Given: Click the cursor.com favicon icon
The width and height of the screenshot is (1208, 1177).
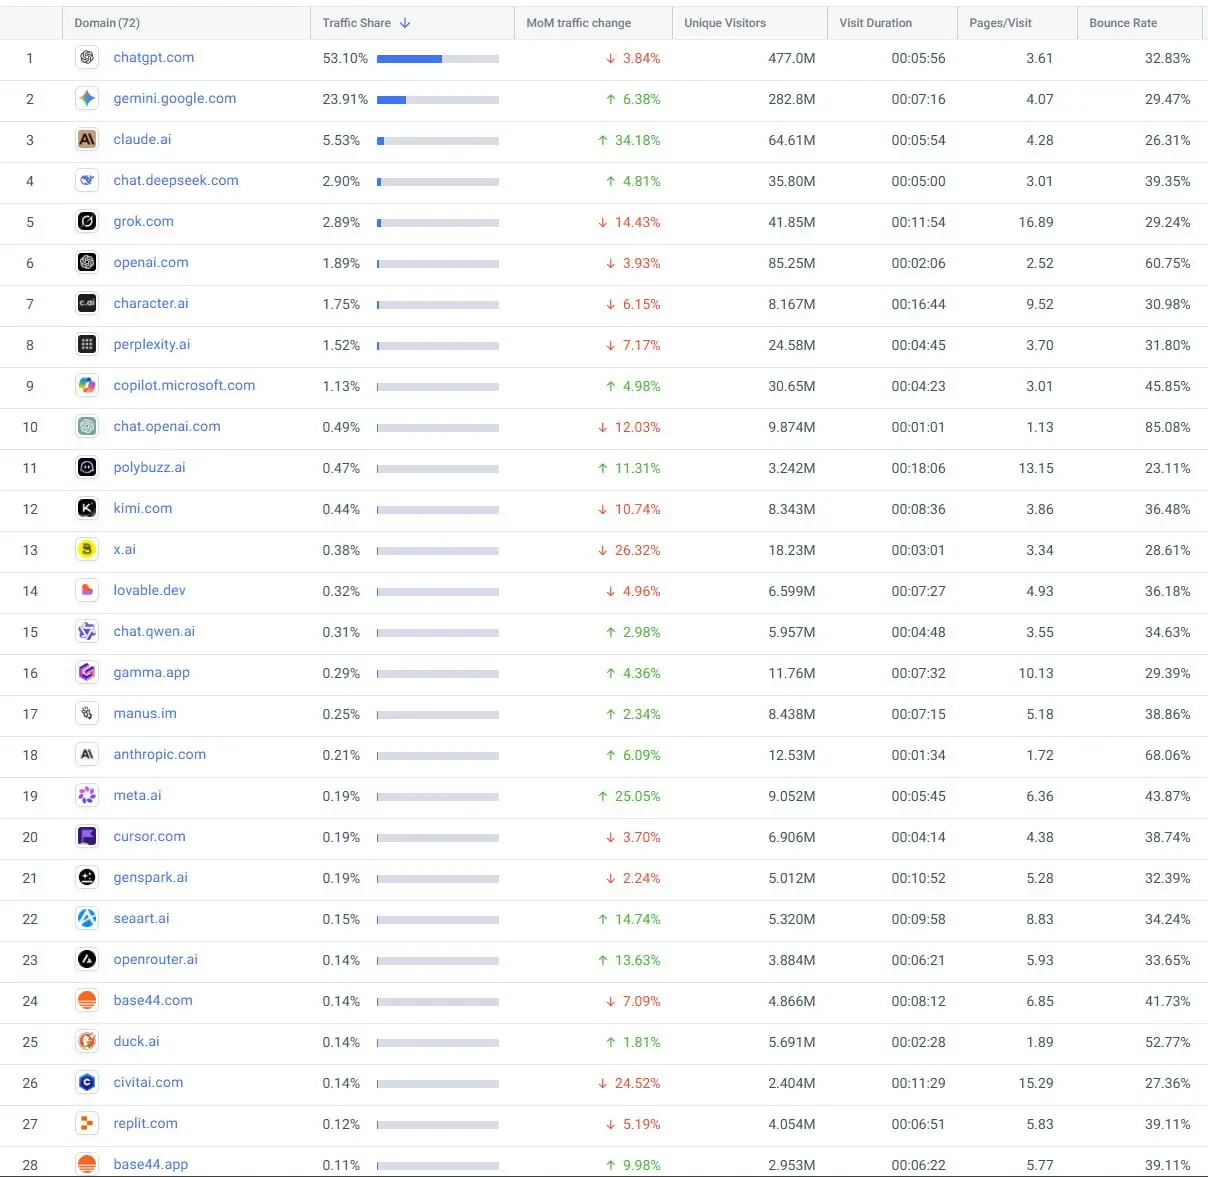Looking at the screenshot, I should (x=87, y=837).
